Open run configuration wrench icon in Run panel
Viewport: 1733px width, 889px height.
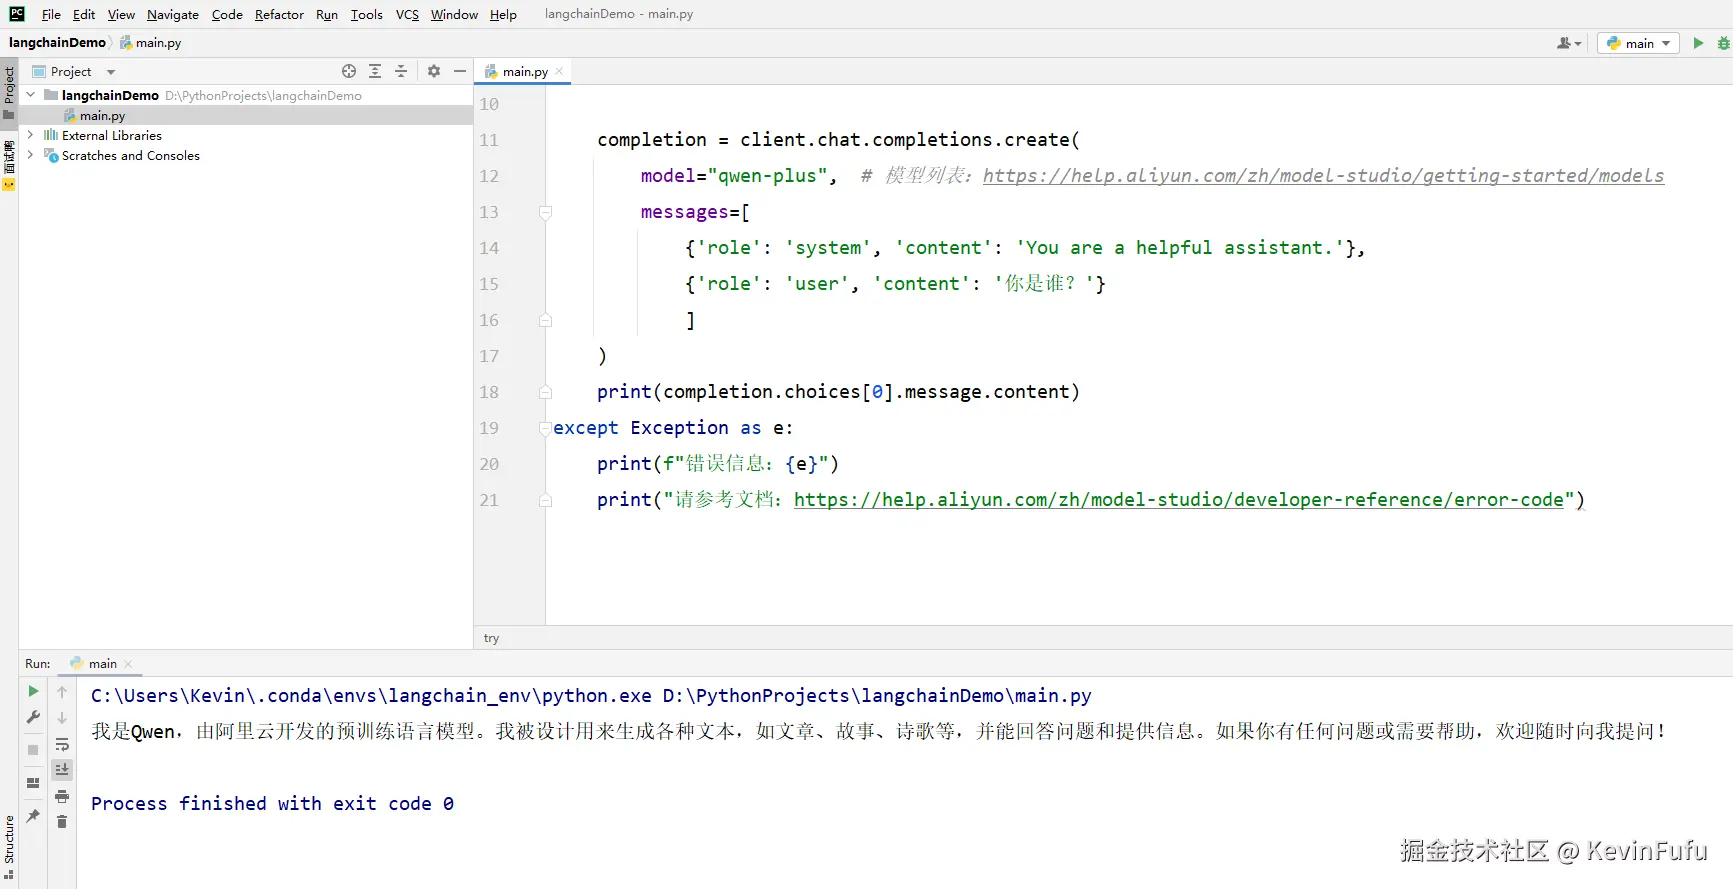tap(33, 717)
